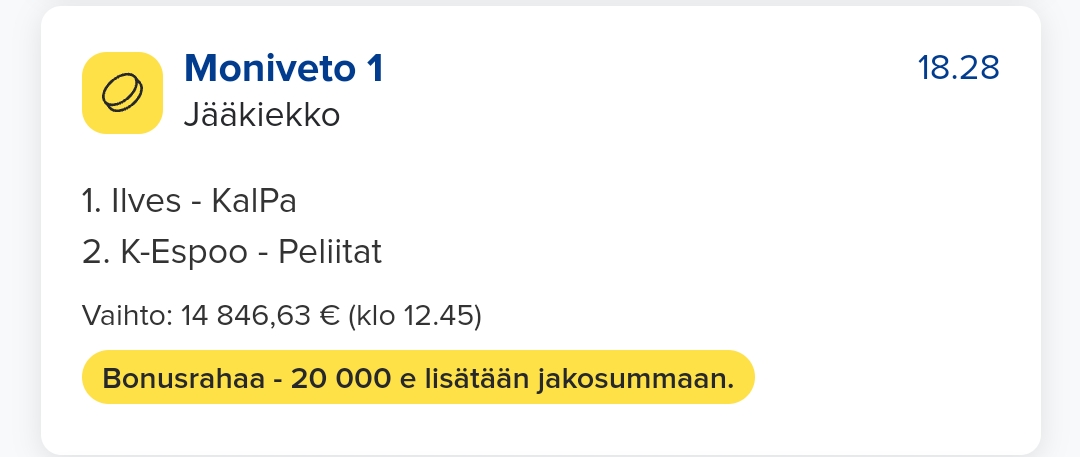Viewport: 1080px width, 457px height.
Task: Click the yellow ice hockey puck icon
Action: click(x=122, y=93)
